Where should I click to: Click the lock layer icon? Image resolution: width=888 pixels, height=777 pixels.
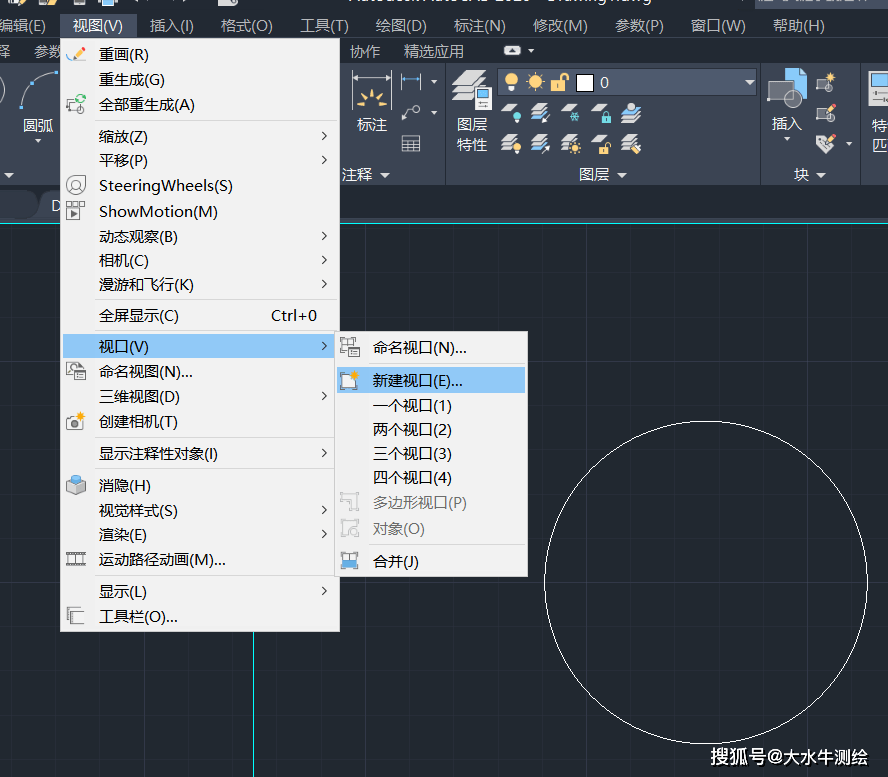tap(601, 113)
